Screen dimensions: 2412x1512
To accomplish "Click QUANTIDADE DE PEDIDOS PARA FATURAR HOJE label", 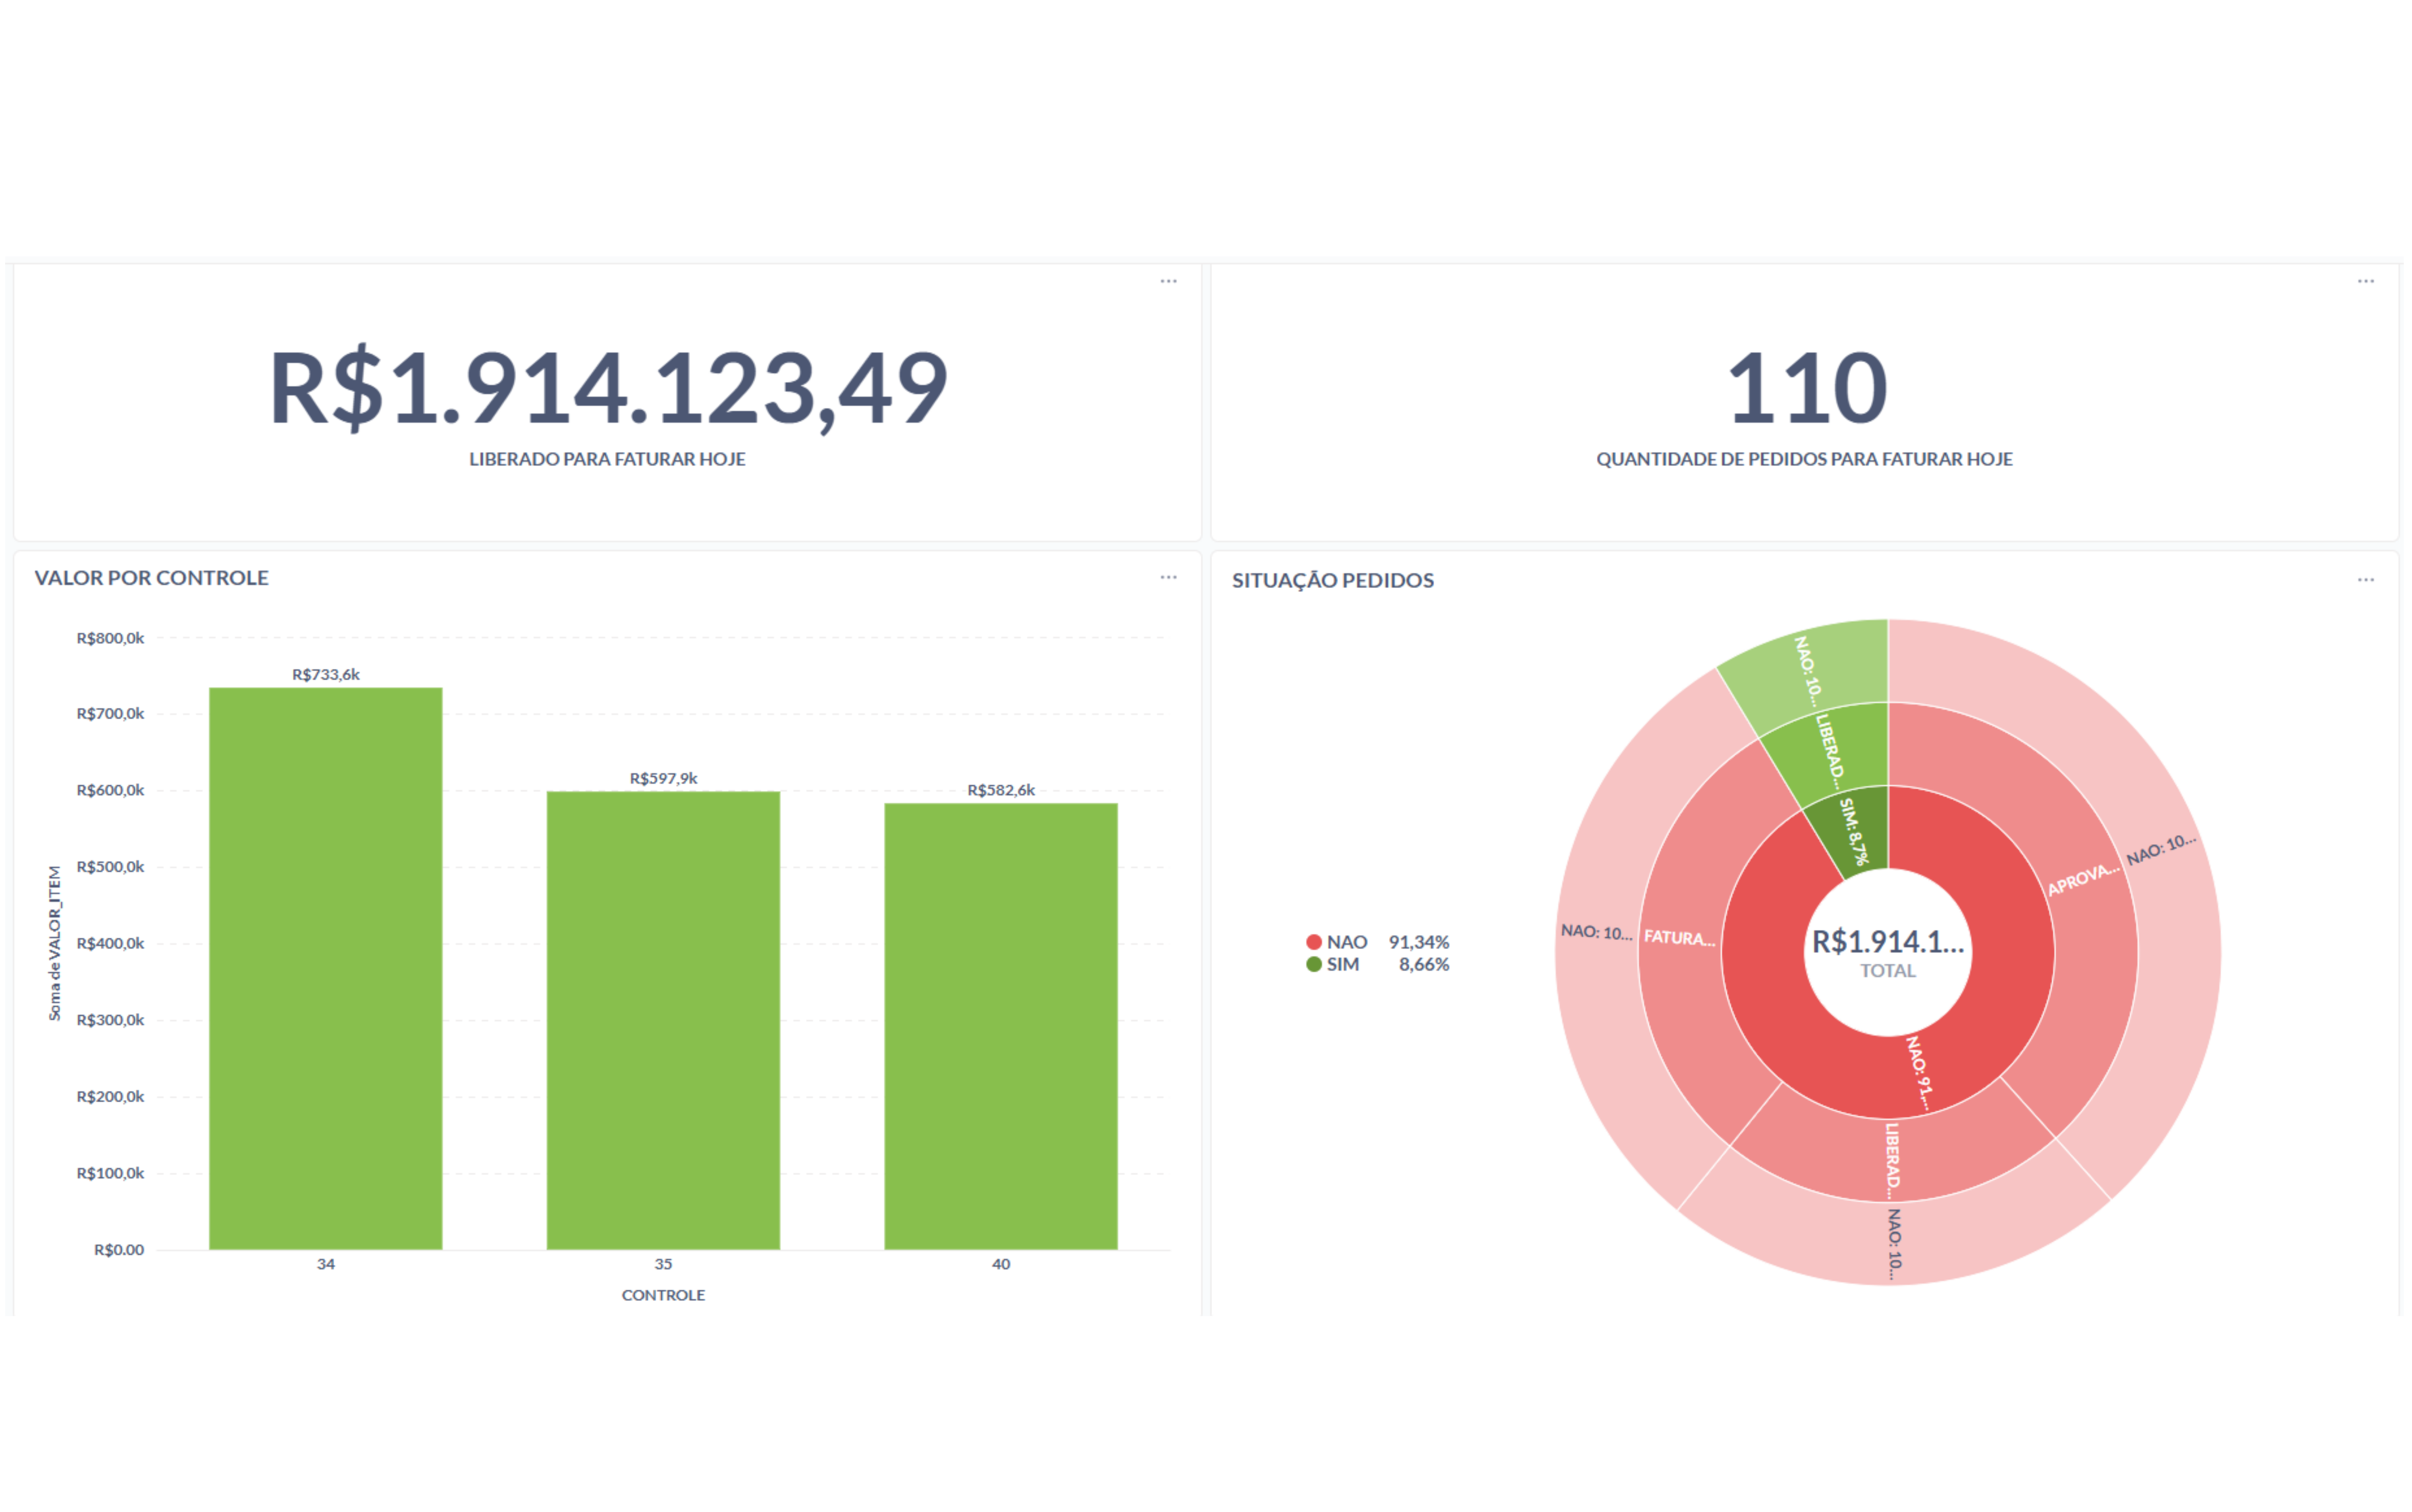I will 1804,459.
